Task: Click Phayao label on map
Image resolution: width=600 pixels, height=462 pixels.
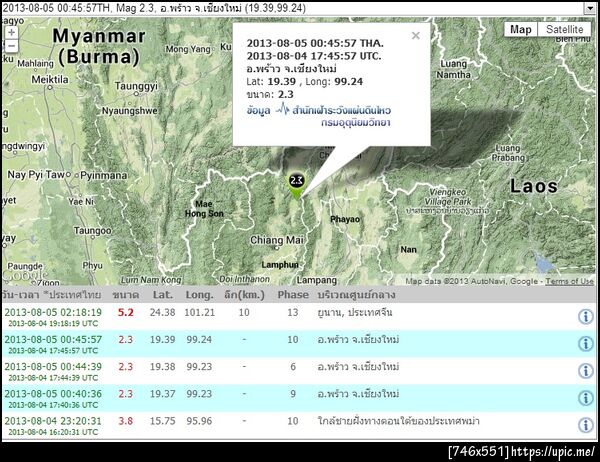Action: tap(345, 219)
